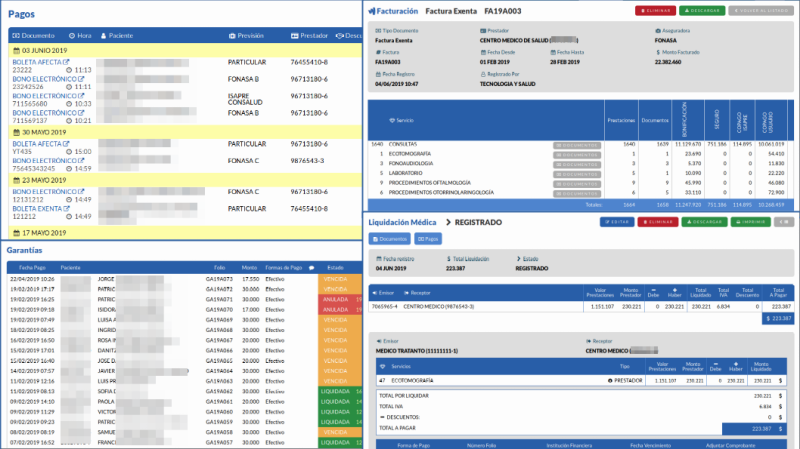Click Eliminar button in Liquidación Médica
The height and width of the screenshot is (449, 800).
click(658, 222)
